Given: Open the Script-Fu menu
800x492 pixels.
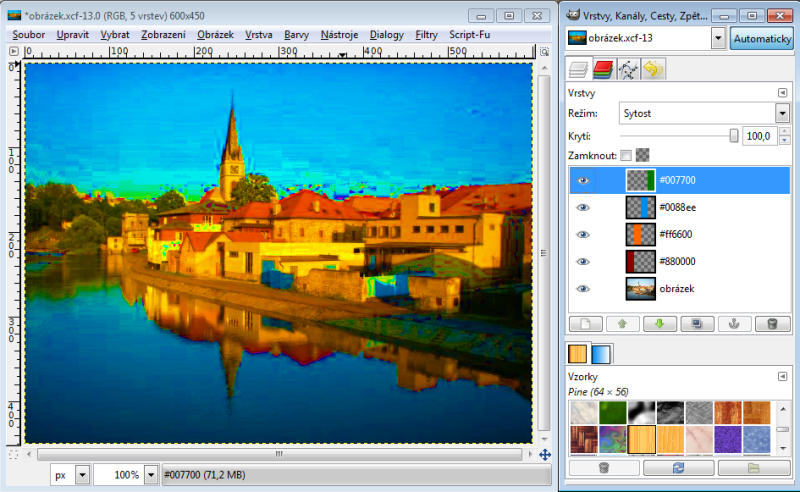Looking at the screenshot, I should [x=469, y=35].
